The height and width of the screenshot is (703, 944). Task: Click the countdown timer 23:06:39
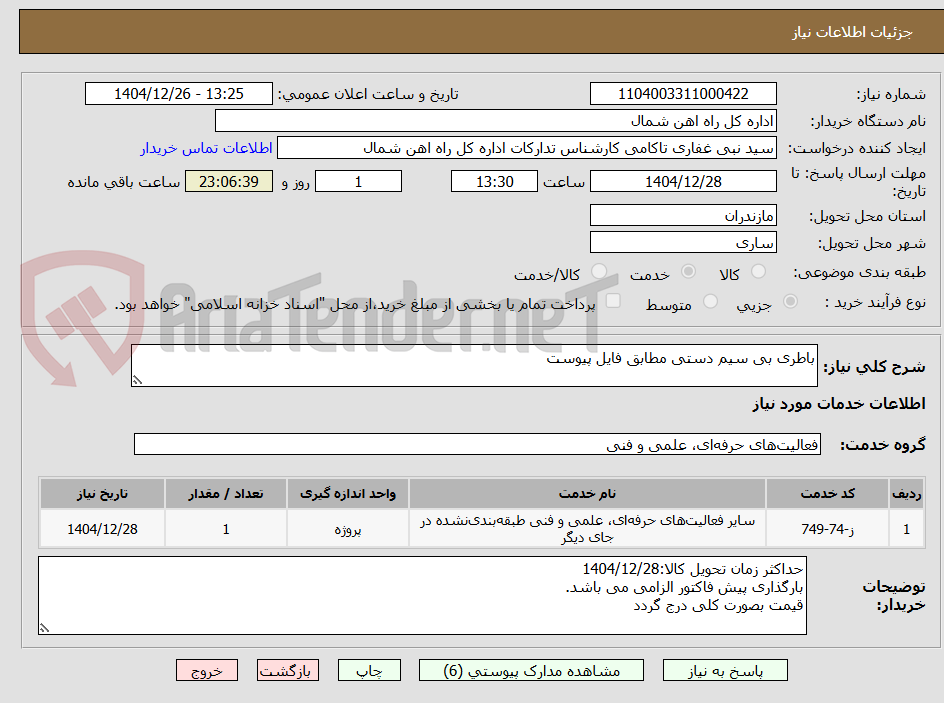(x=229, y=181)
